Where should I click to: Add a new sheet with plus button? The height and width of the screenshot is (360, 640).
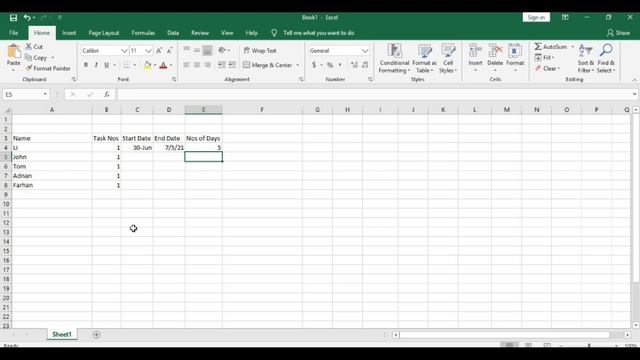click(96, 335)
